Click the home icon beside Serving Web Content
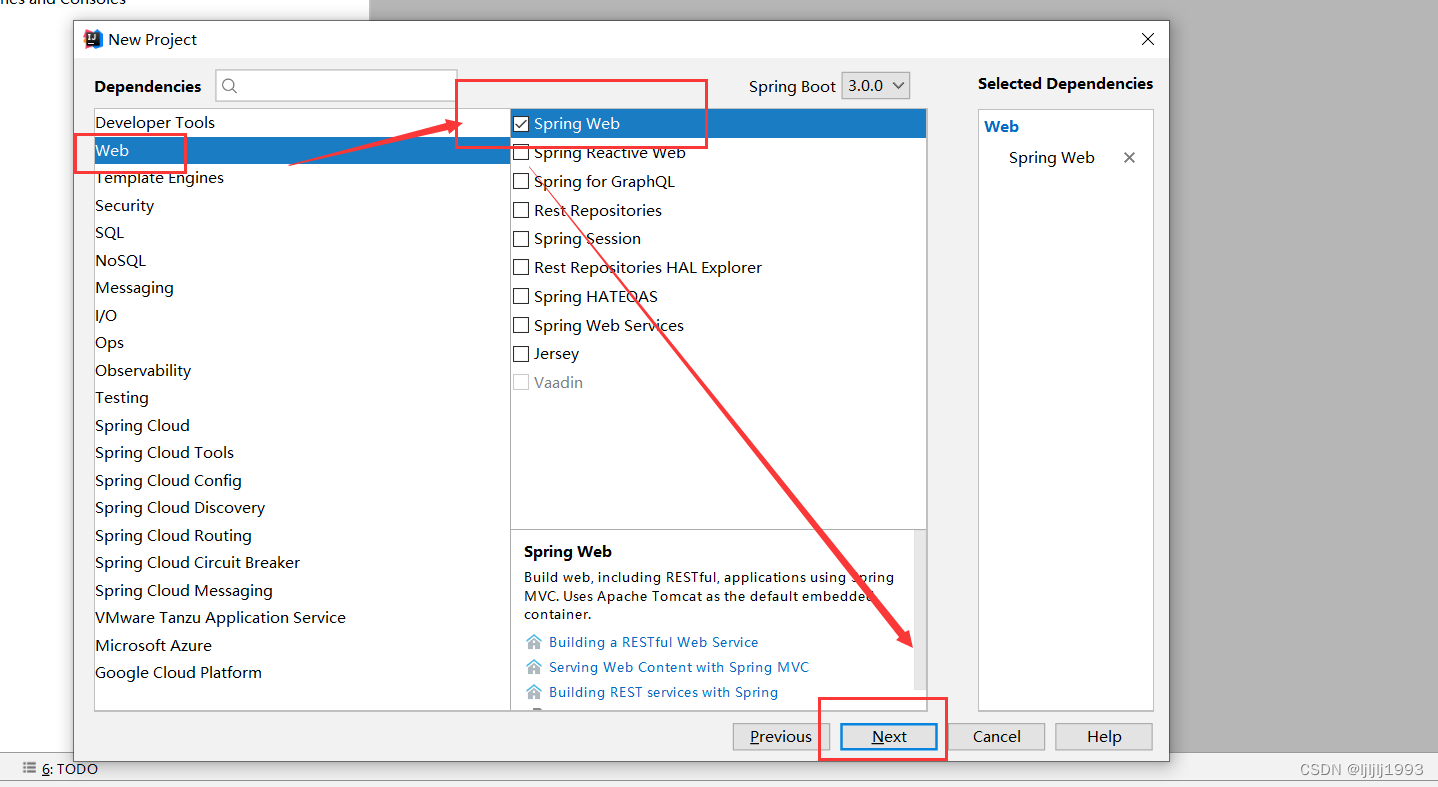The image size is (1438, 787). click(x=534, y=667)
